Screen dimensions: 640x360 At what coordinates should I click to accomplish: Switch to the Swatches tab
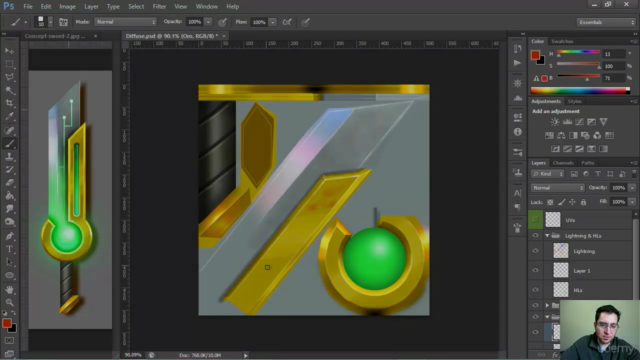coord(562,41)
